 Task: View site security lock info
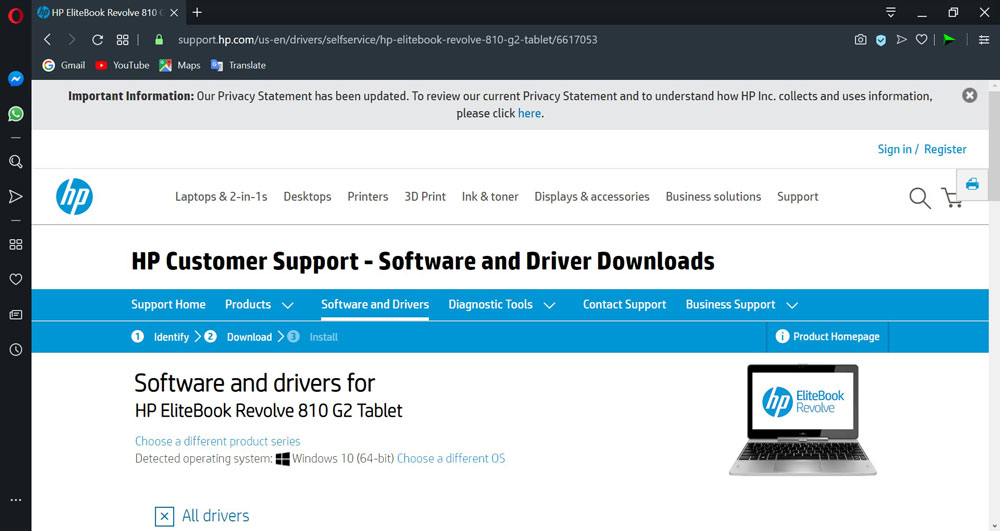click(159, 40)
